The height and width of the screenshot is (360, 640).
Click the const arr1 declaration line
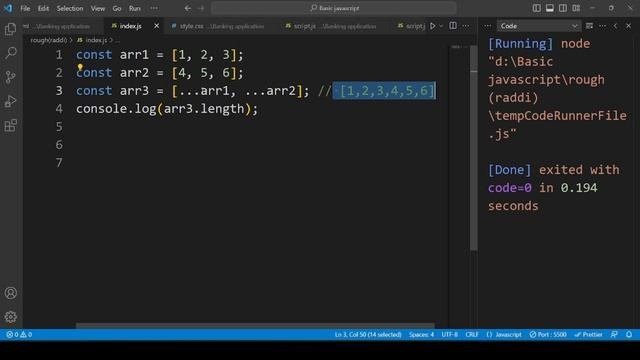(x=160, y=55)
